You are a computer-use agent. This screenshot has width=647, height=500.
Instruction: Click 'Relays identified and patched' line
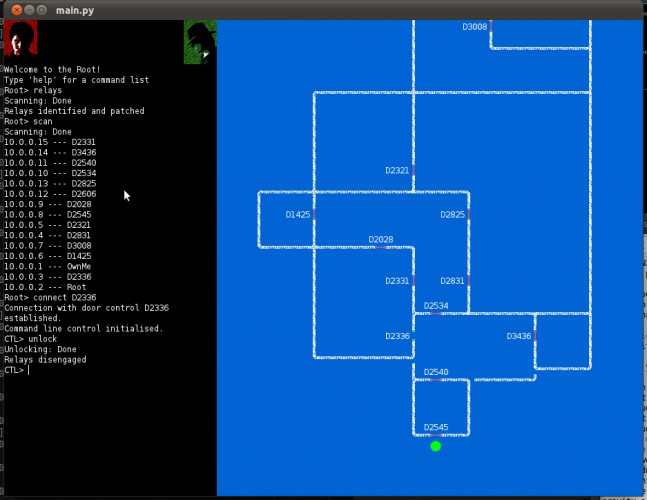tap(74, 111)
